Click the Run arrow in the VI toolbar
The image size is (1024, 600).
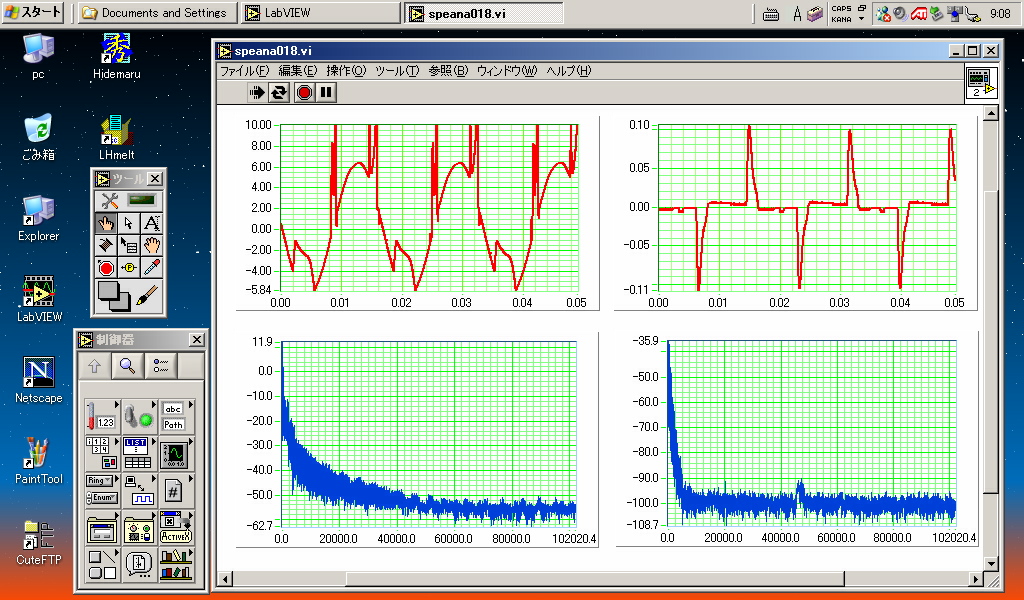click(258, 92)
